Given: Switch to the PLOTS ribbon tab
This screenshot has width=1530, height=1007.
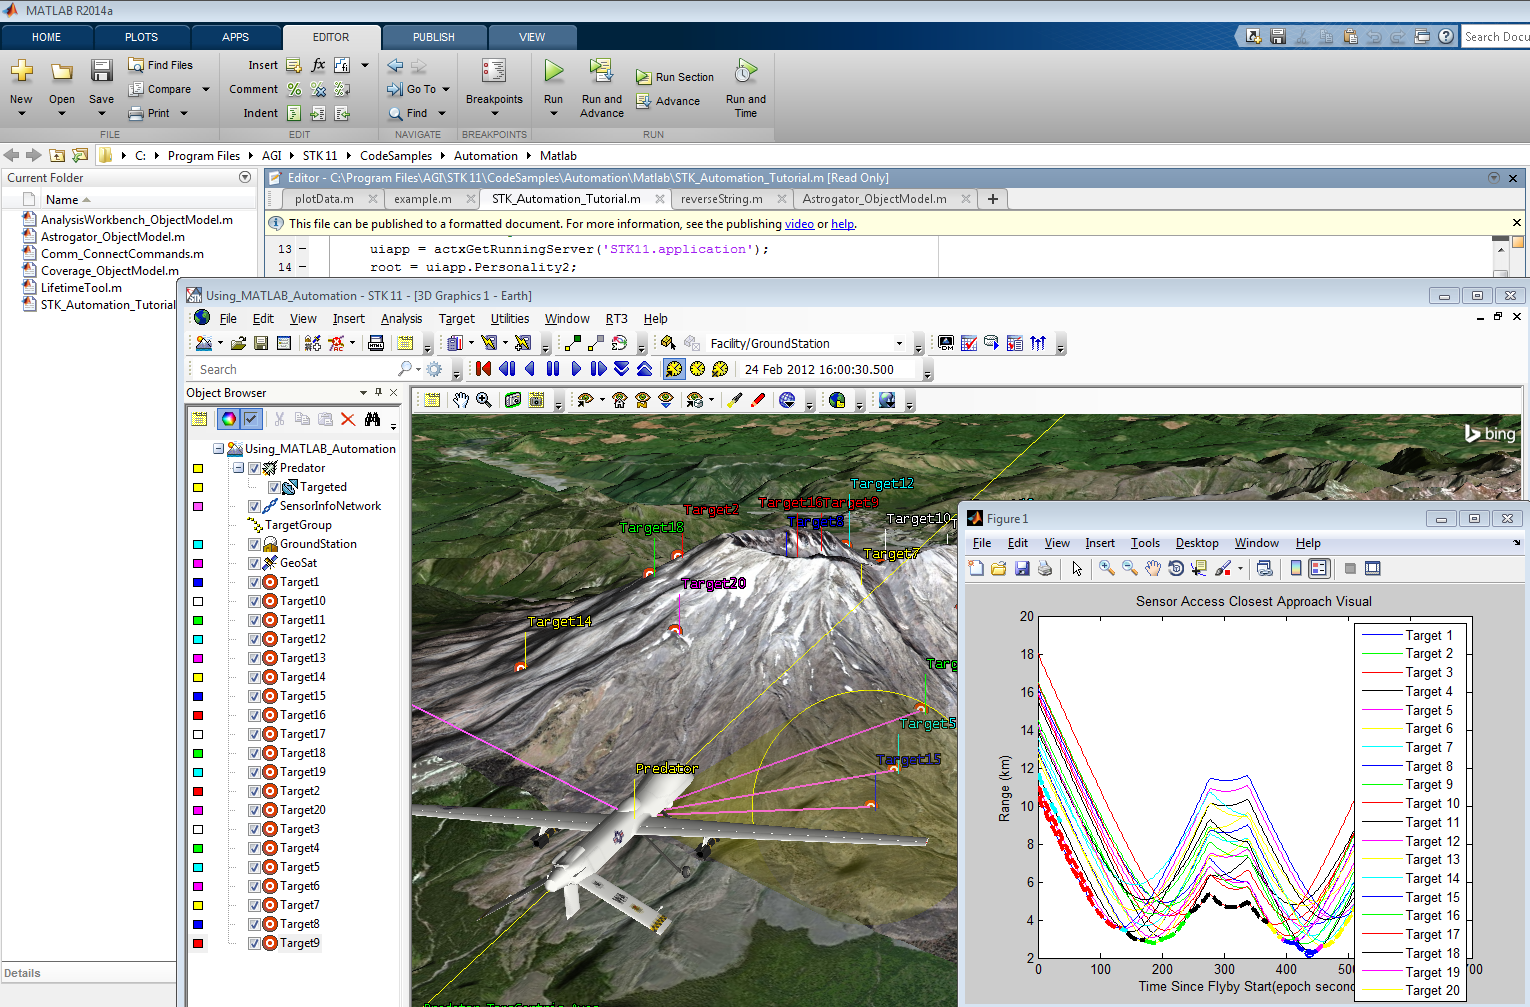Looking at the screenshot, I should pos(141,37).
